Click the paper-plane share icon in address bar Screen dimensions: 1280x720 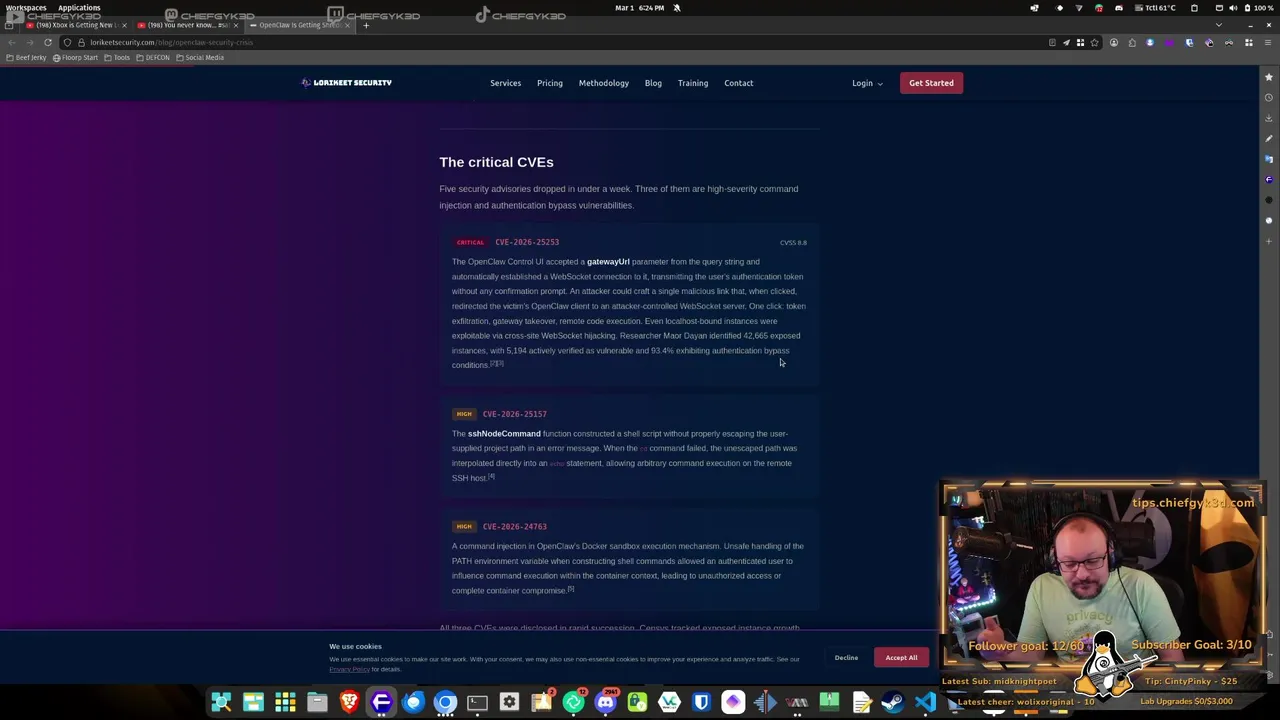[x=1066, y=42]
